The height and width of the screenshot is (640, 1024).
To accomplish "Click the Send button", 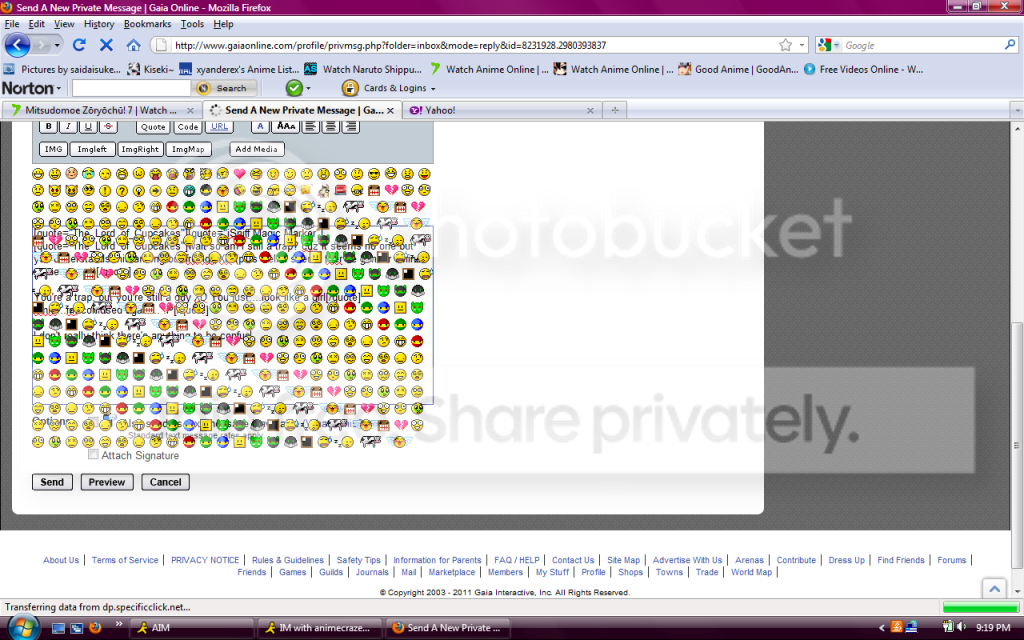I will point(52,482).
